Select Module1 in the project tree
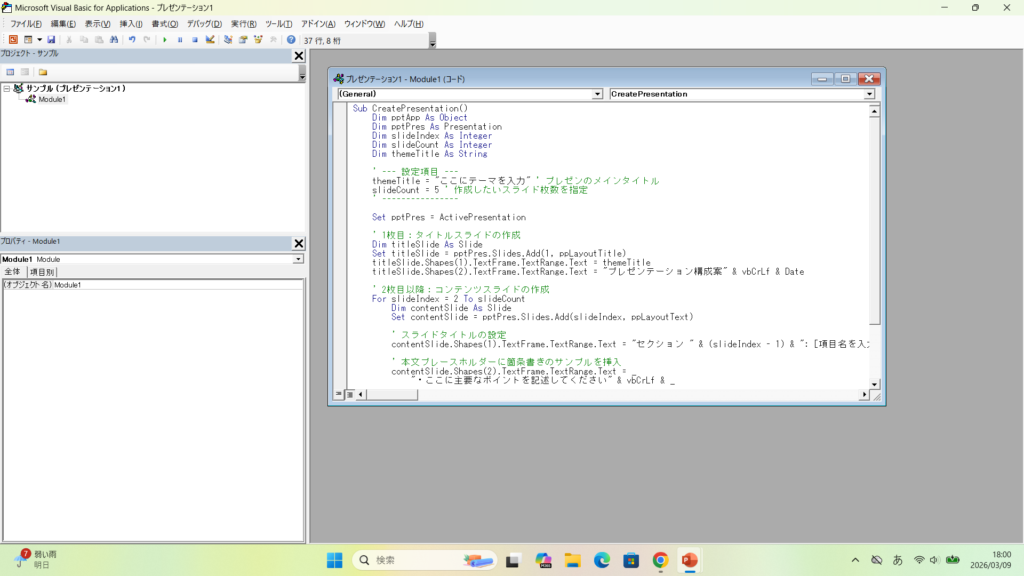Image resolution: width=1024 pixels, height=576 pixels. tap(52, 100)
